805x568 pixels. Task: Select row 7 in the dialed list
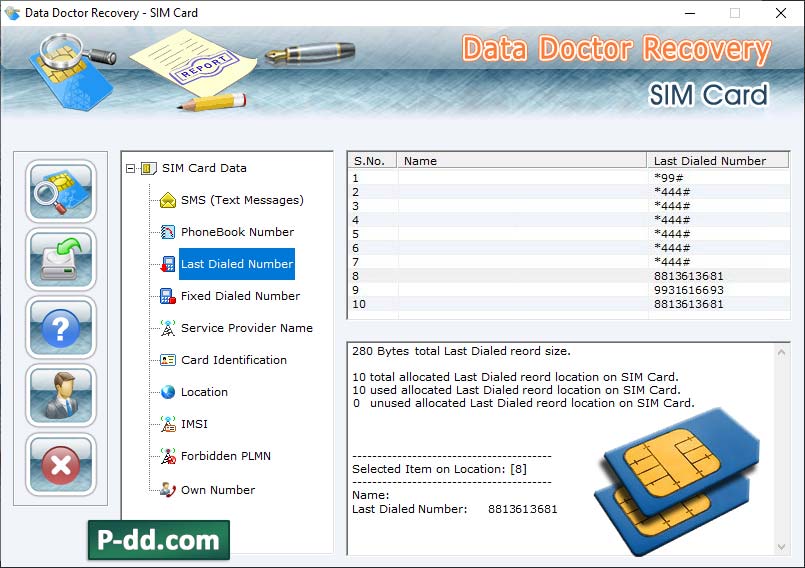coord(569,262)
